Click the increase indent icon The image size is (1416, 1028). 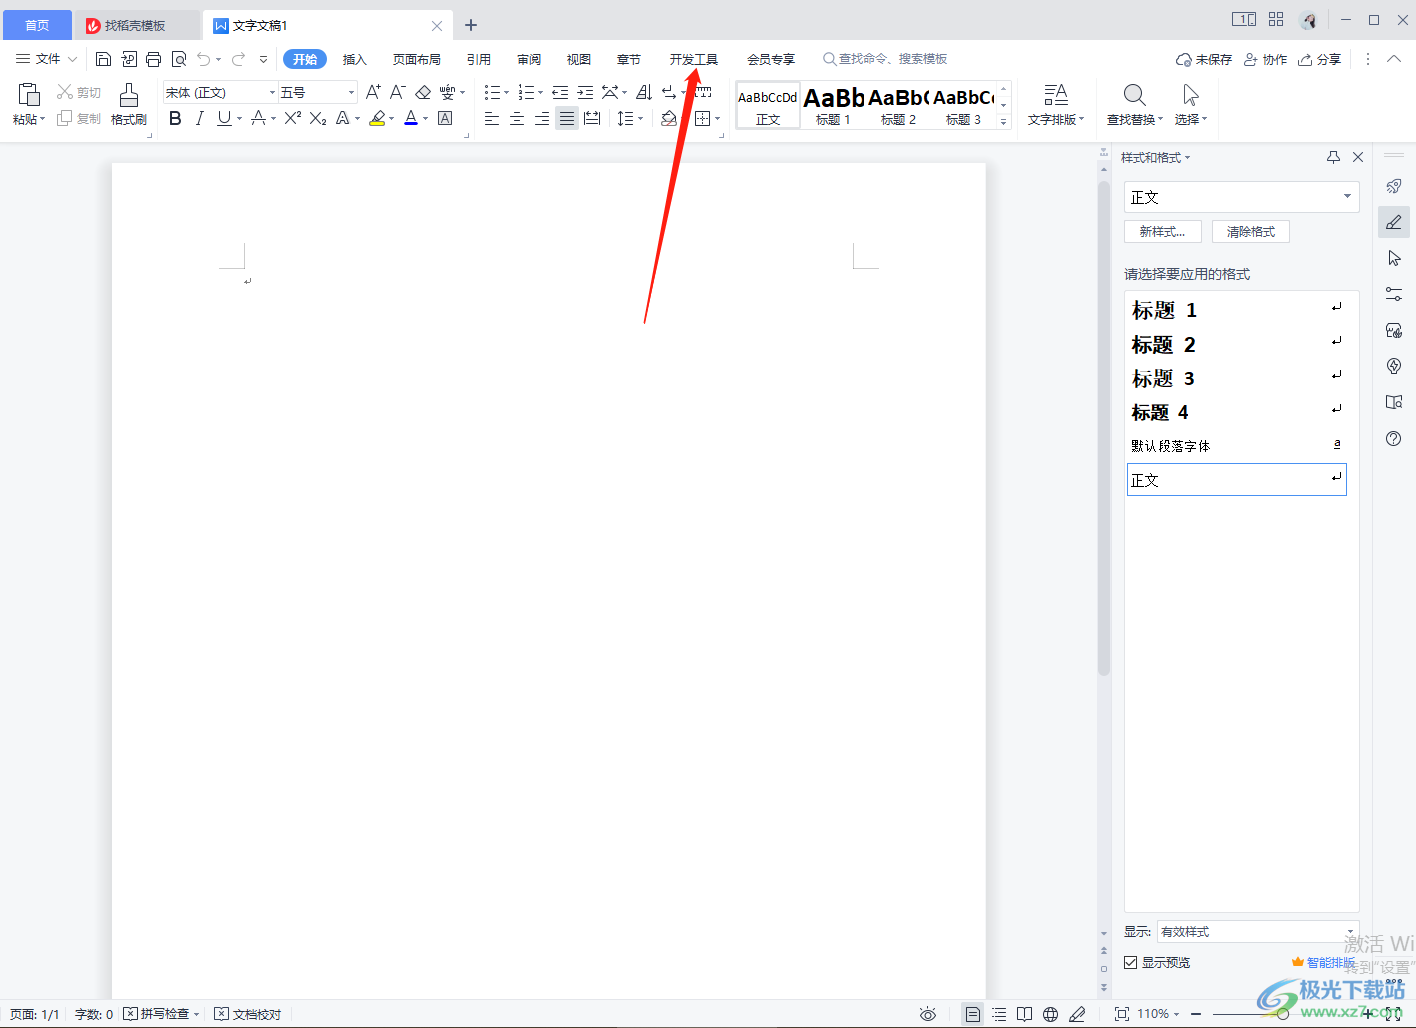pyautogui.click(x=585, y=92)
